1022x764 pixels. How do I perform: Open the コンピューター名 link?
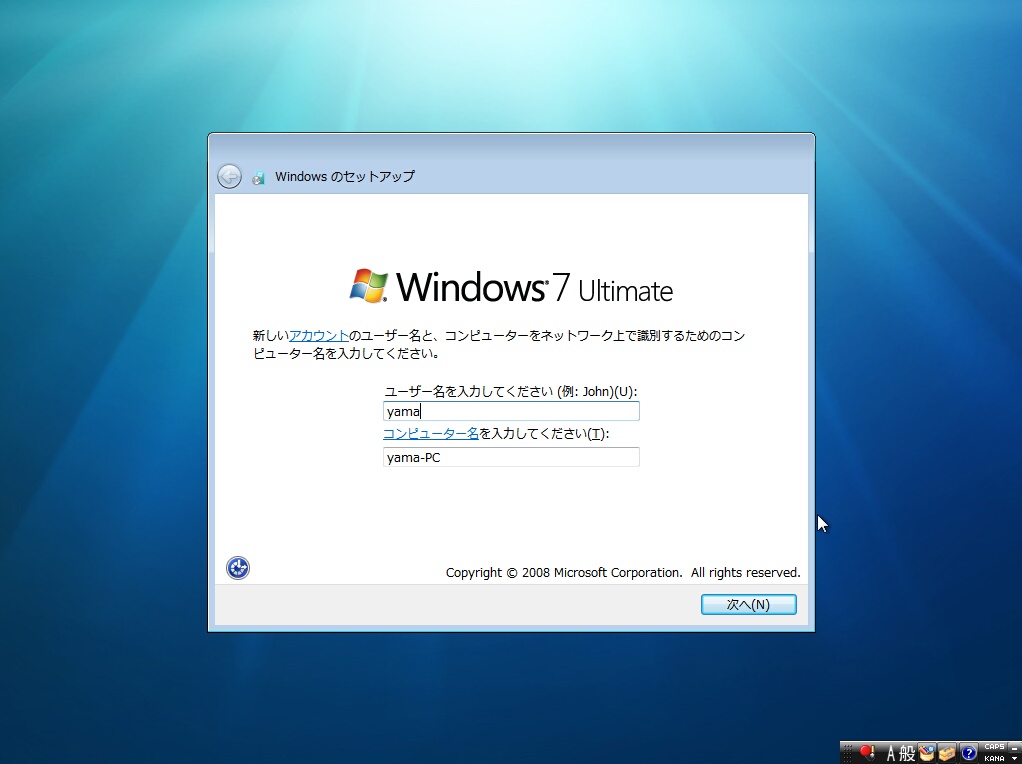click(431, 433)
